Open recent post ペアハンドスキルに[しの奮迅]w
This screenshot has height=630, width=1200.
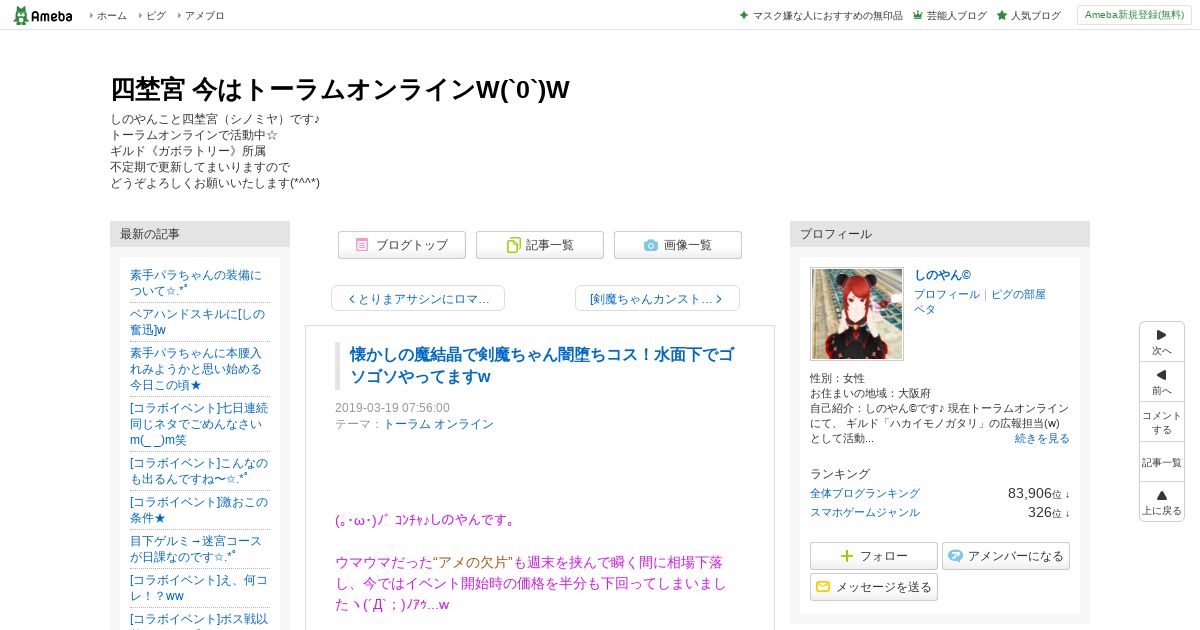pos(198,322)
